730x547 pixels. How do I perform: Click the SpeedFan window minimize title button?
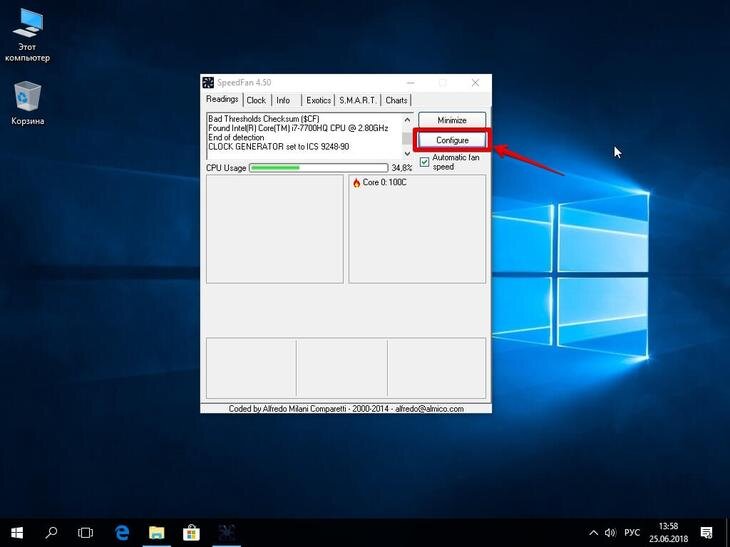[x=411, y=82]
